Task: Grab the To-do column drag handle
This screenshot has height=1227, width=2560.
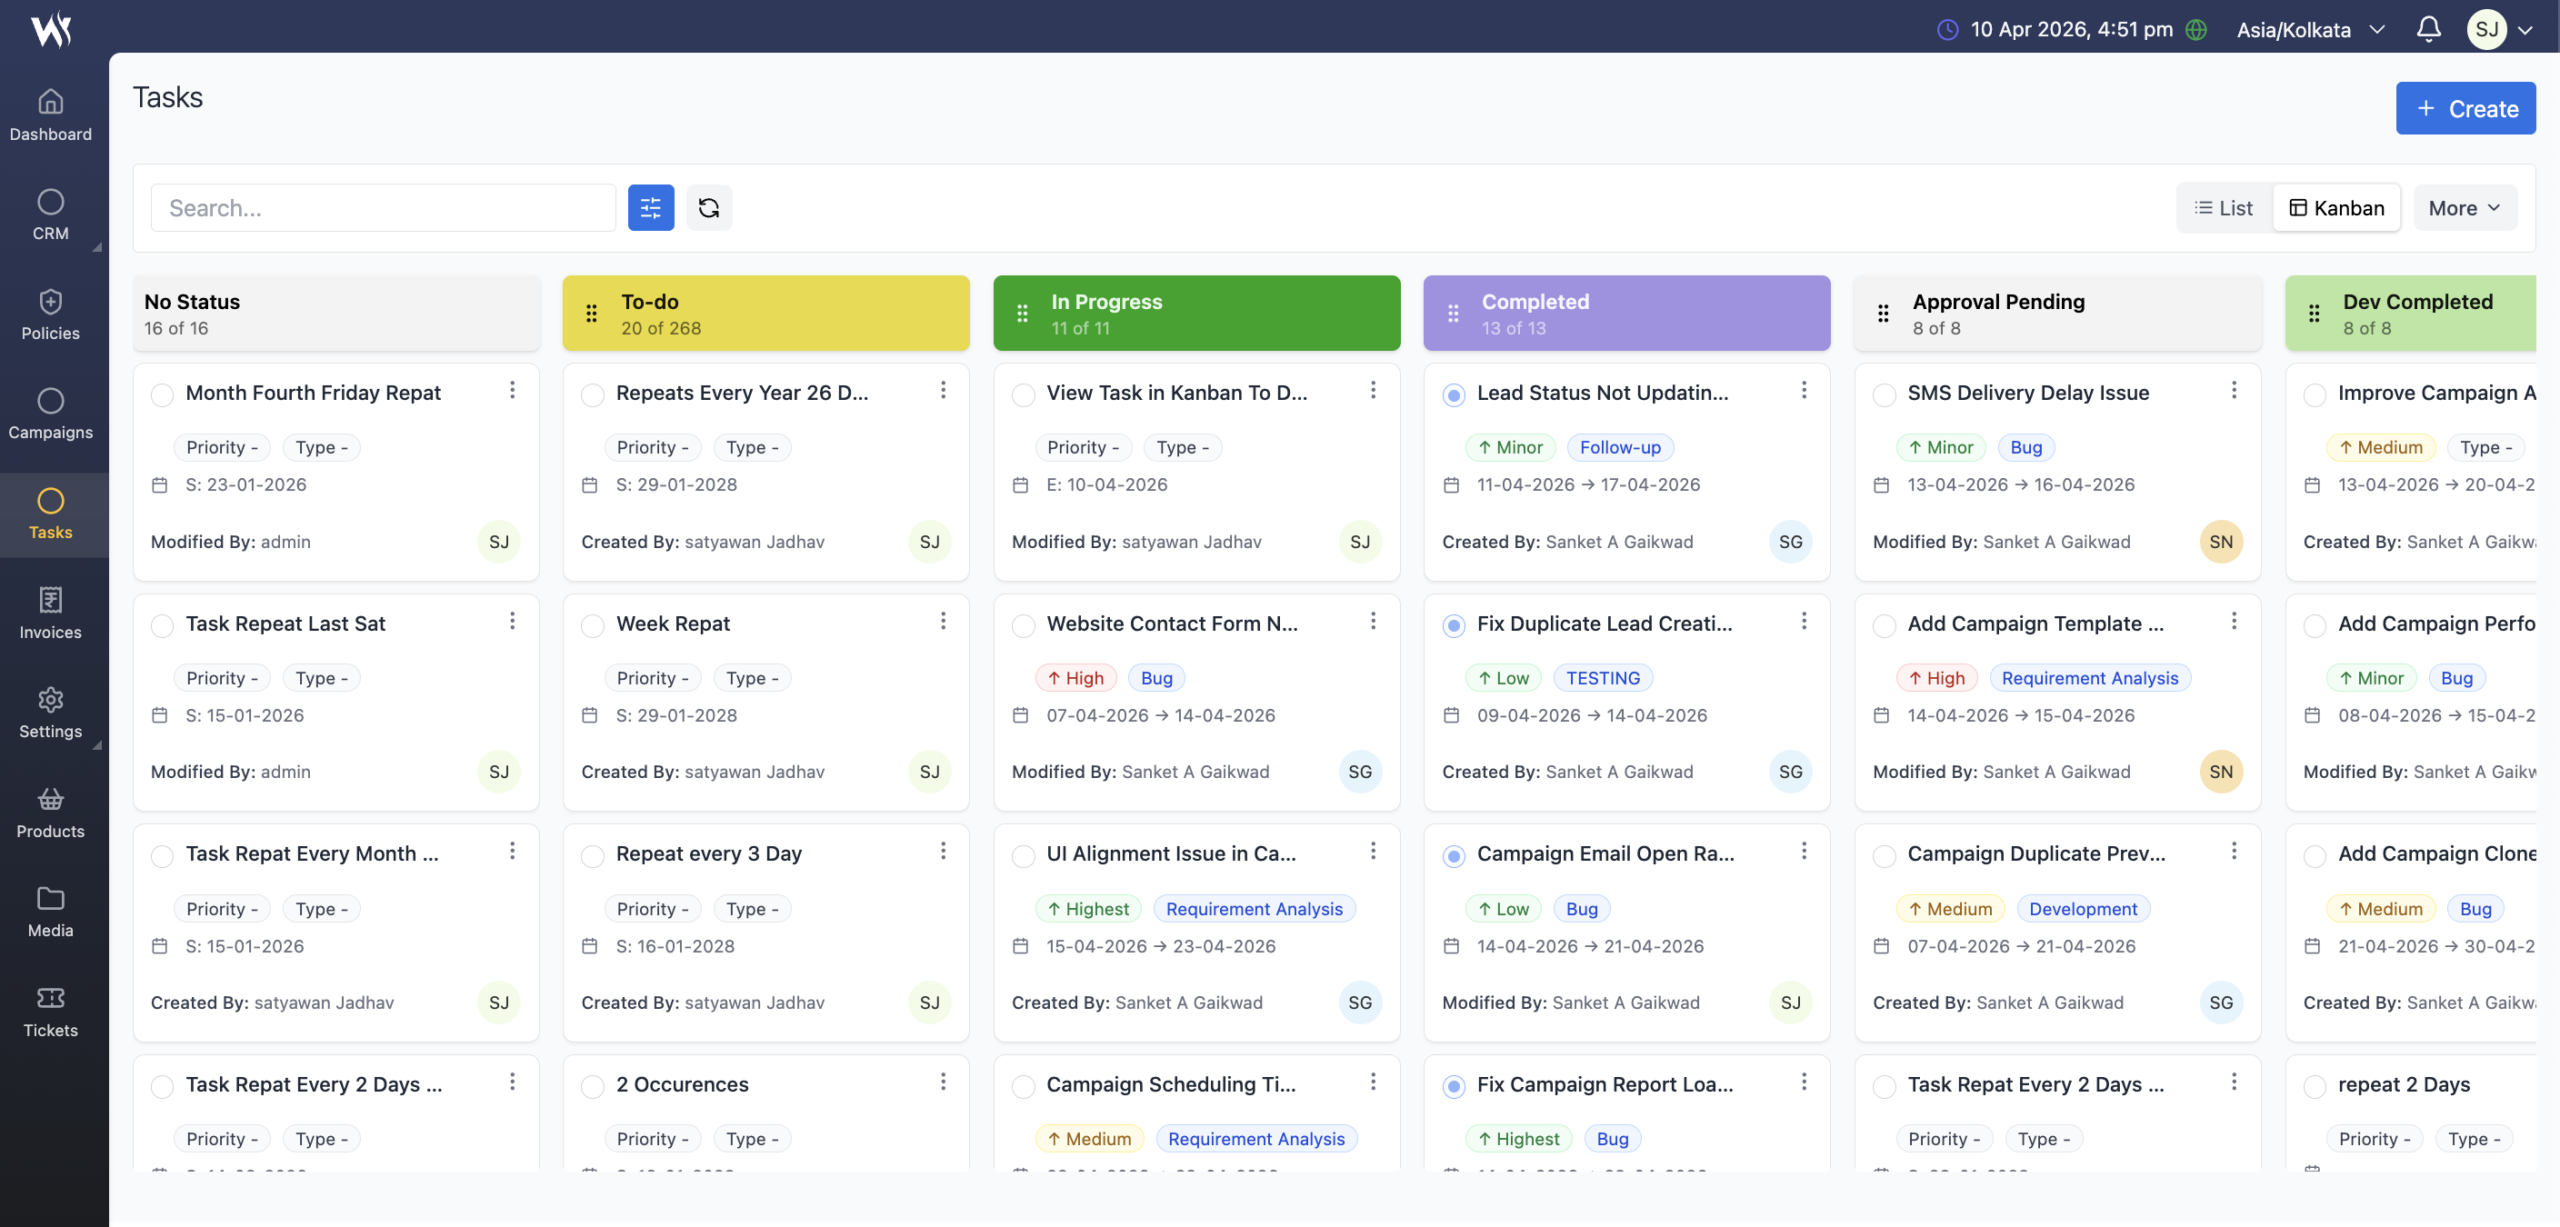Action: click(592, 313)
